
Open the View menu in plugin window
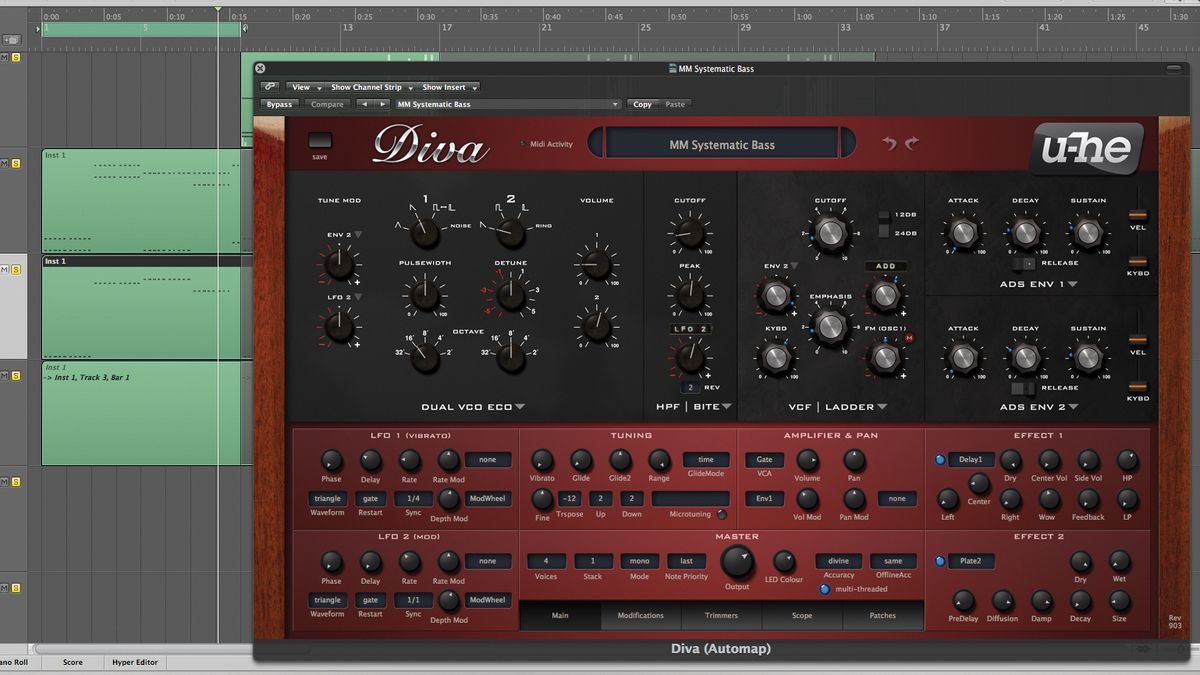click(x=303, y=87)
